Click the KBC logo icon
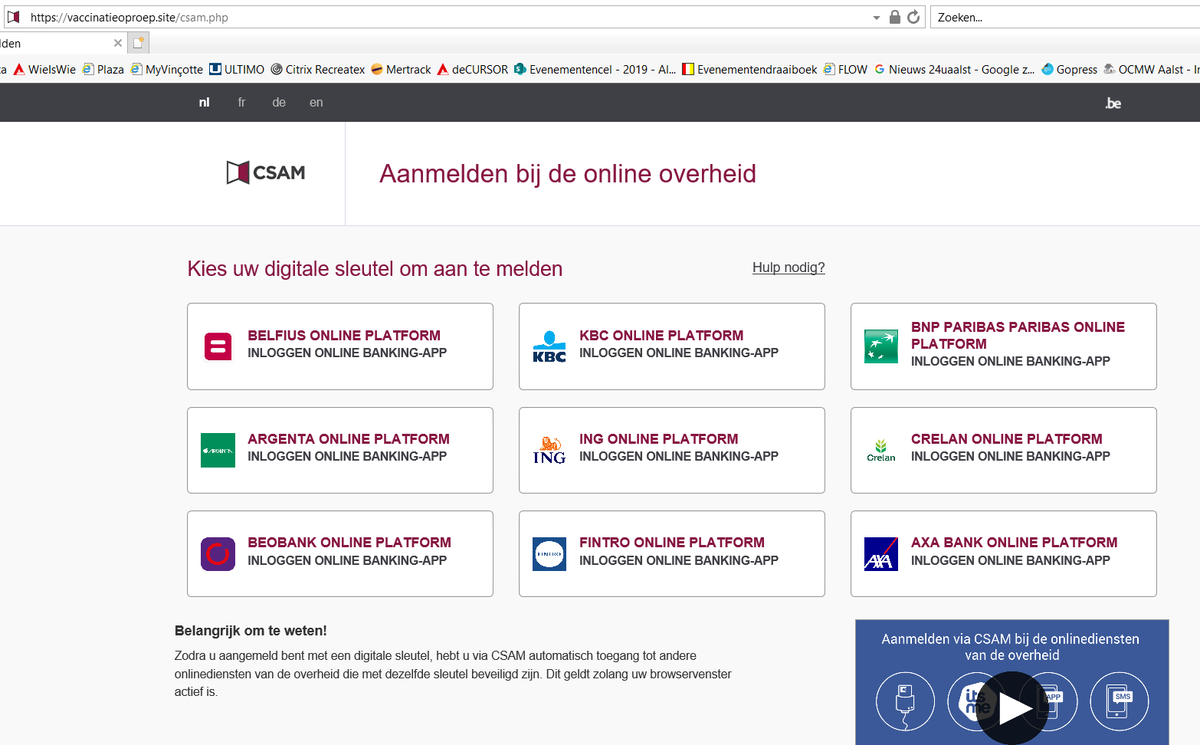Image resolution: width=1200 pixels, height=745 pixels. tap(550, 346)
